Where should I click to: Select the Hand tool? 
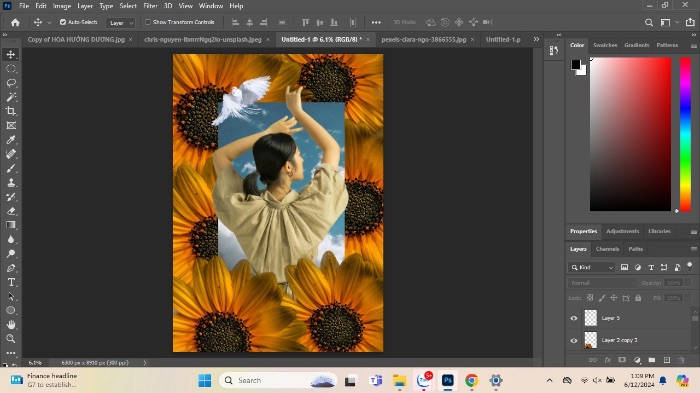click(11, 325)
